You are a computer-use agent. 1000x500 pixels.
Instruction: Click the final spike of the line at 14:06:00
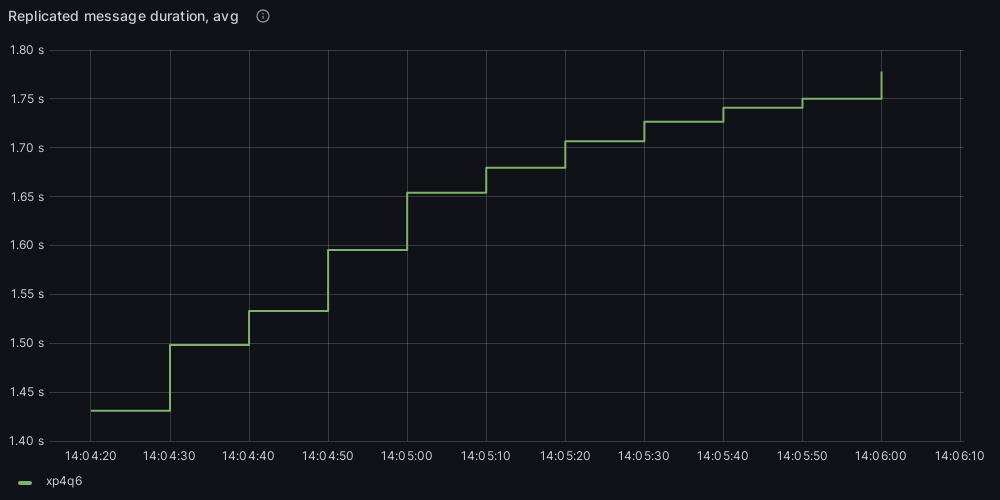click(x=881, y=80)
